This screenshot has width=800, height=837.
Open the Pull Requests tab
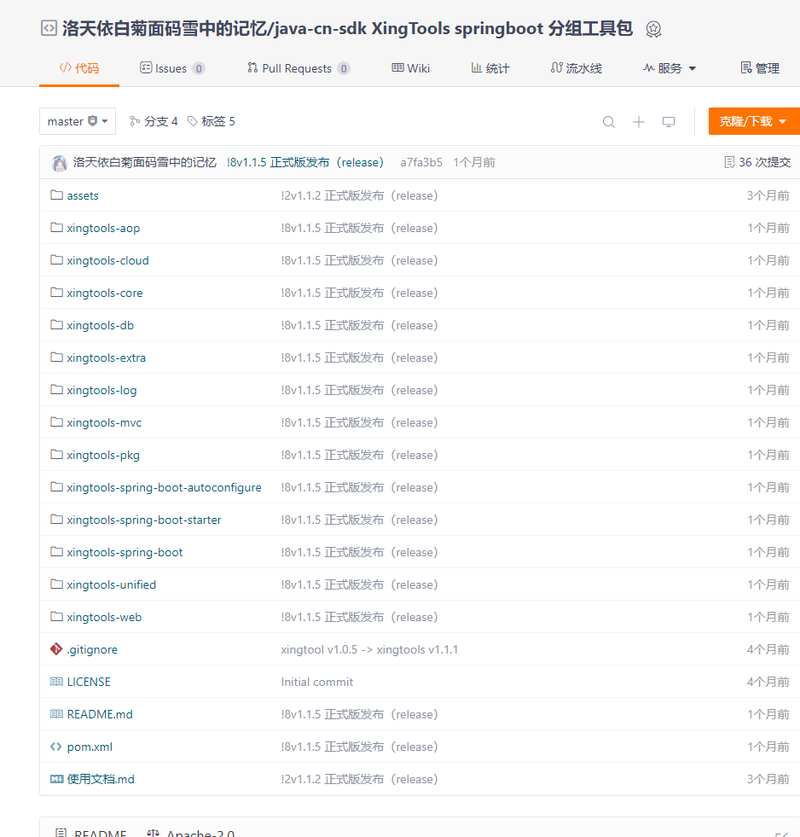[x=298, y=68]
